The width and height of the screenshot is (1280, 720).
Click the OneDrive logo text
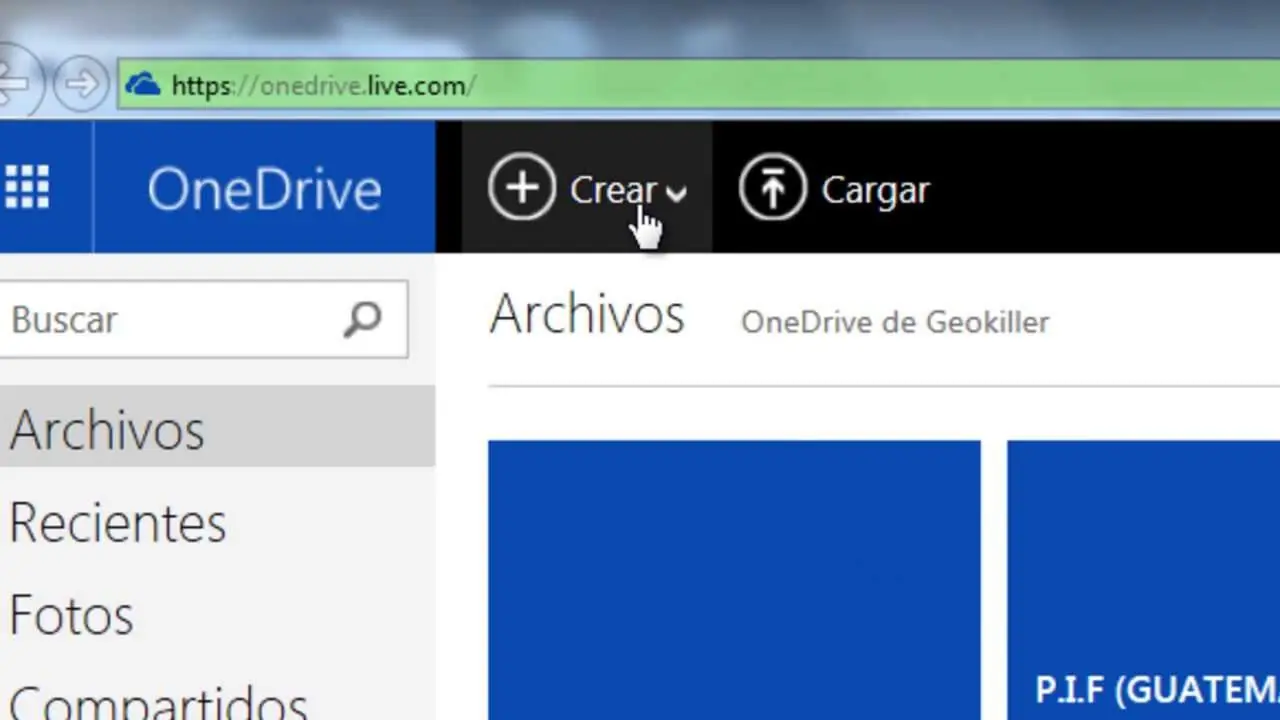pos(264,189)
